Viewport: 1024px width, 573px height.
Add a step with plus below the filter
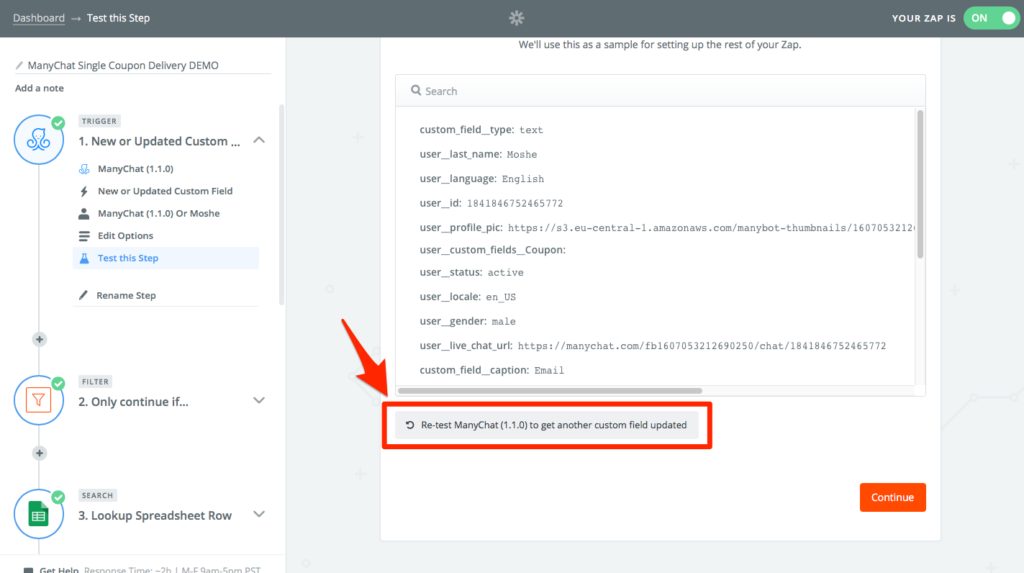tap(39, 453)
